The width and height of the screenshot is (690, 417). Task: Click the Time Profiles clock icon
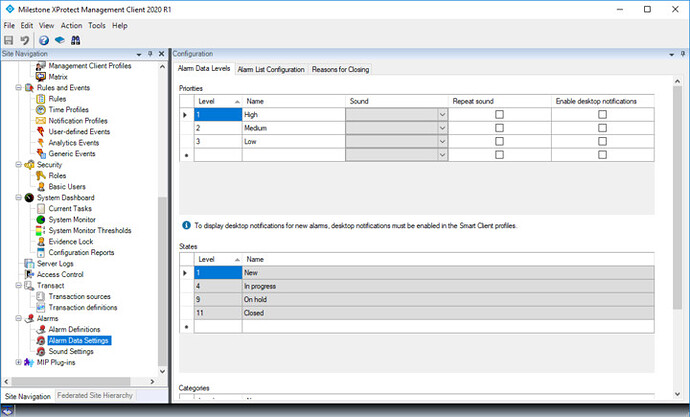point(40,110)
